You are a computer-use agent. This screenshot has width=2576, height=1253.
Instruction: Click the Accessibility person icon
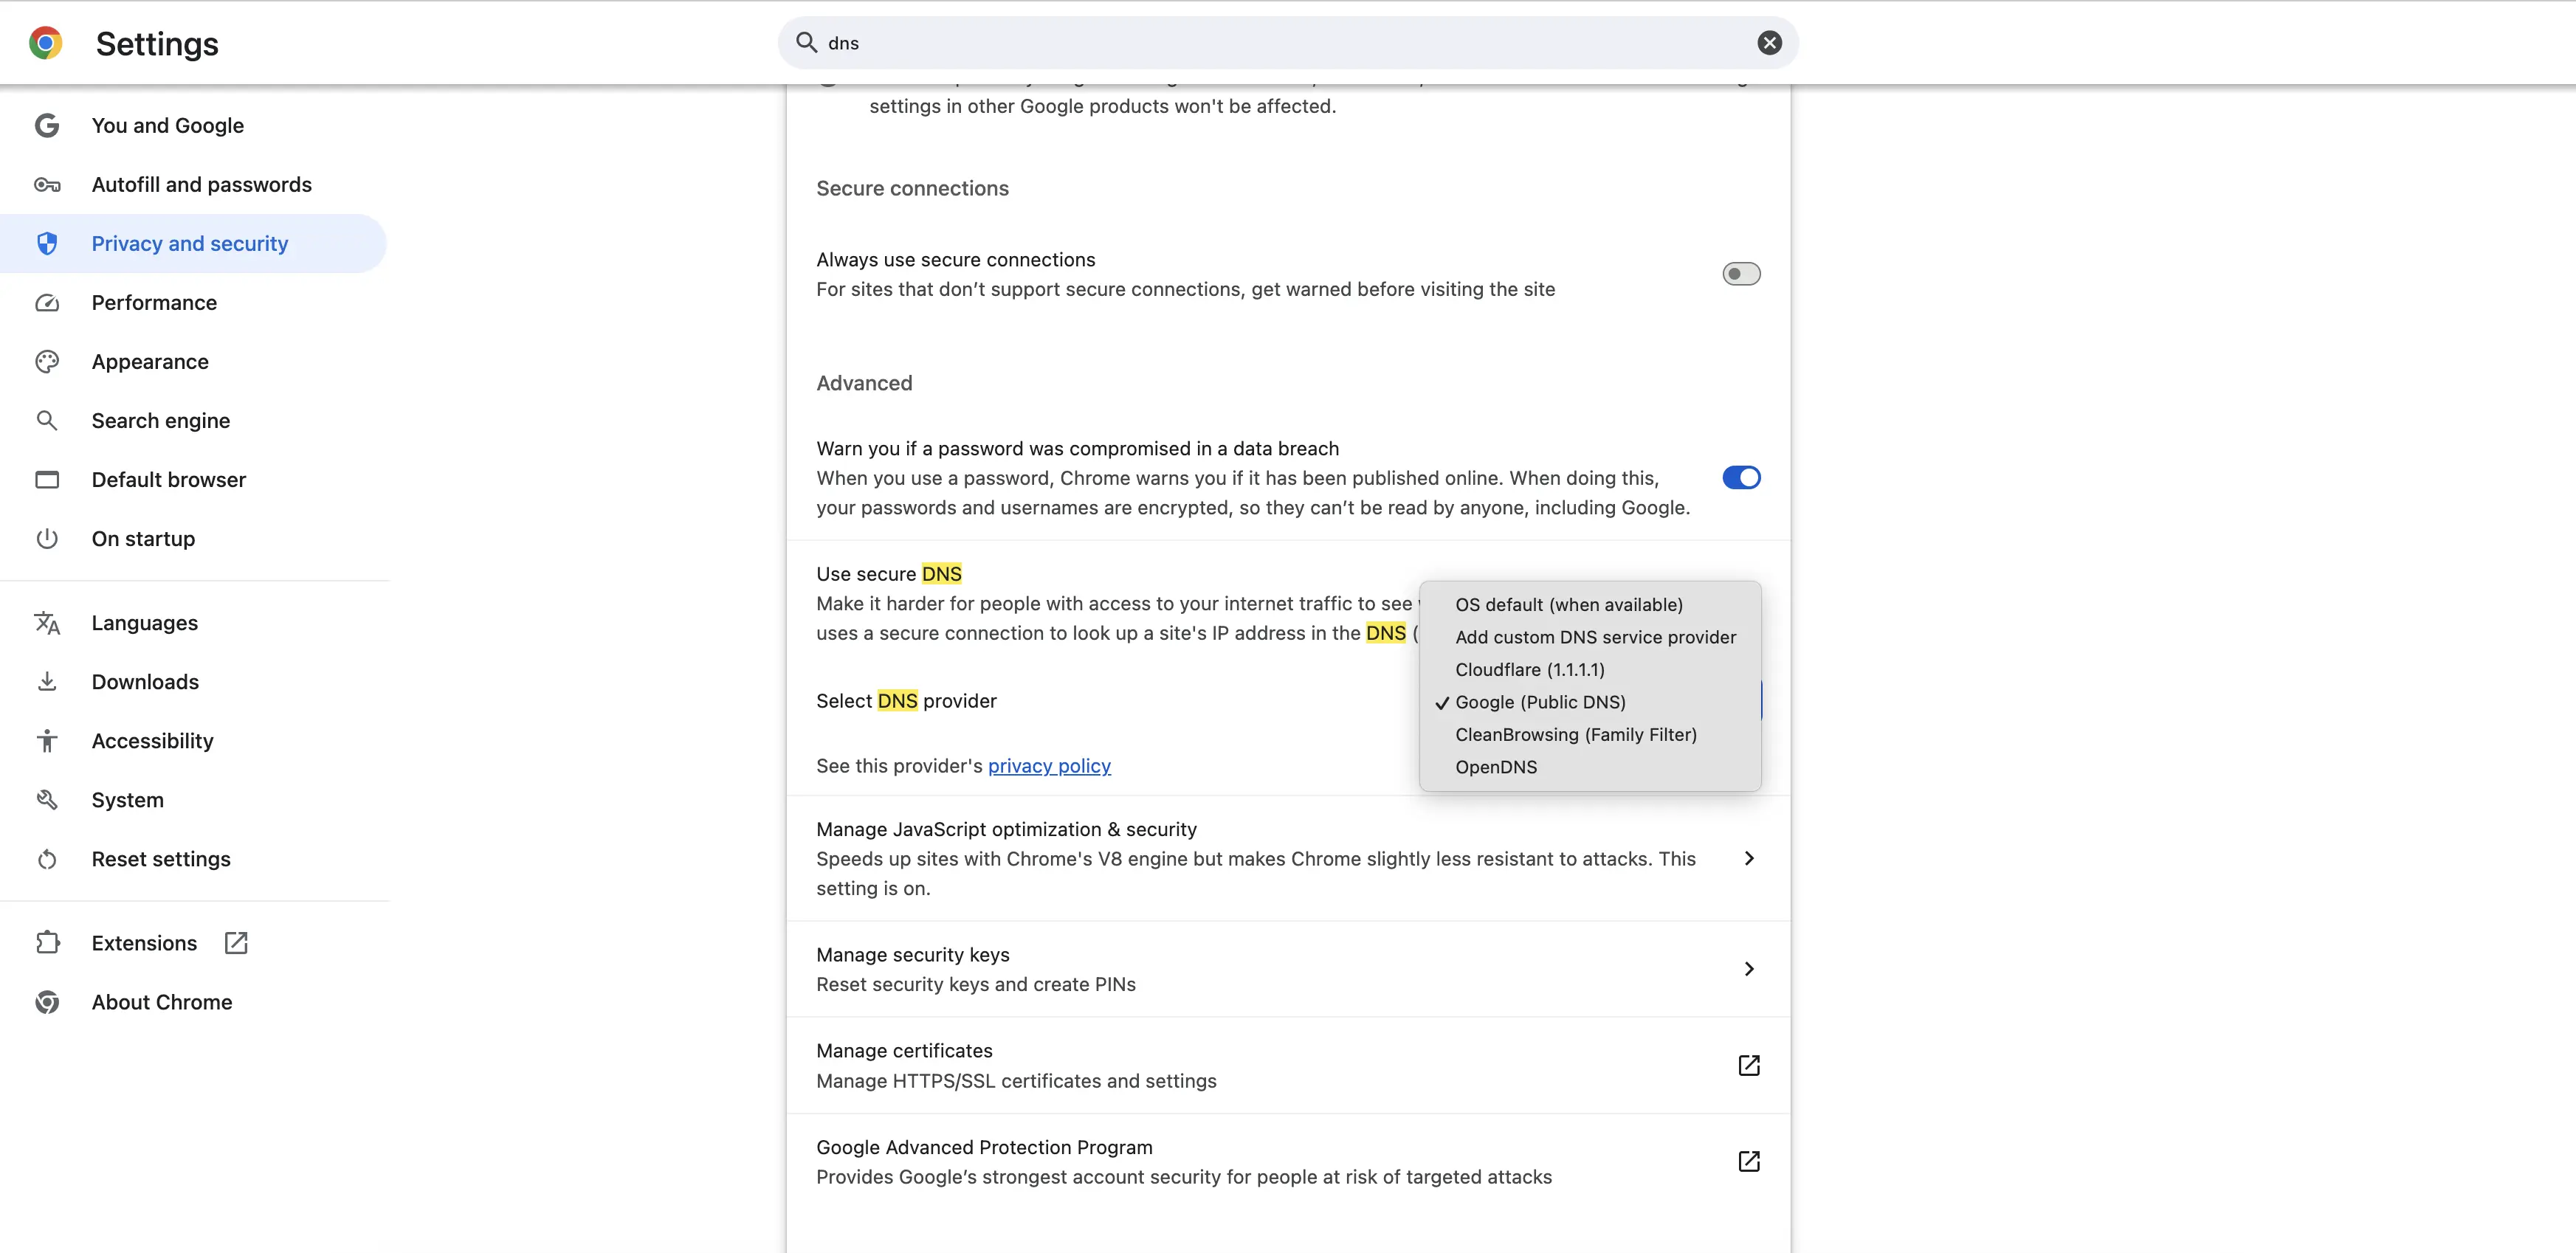(x=47, y=741)
